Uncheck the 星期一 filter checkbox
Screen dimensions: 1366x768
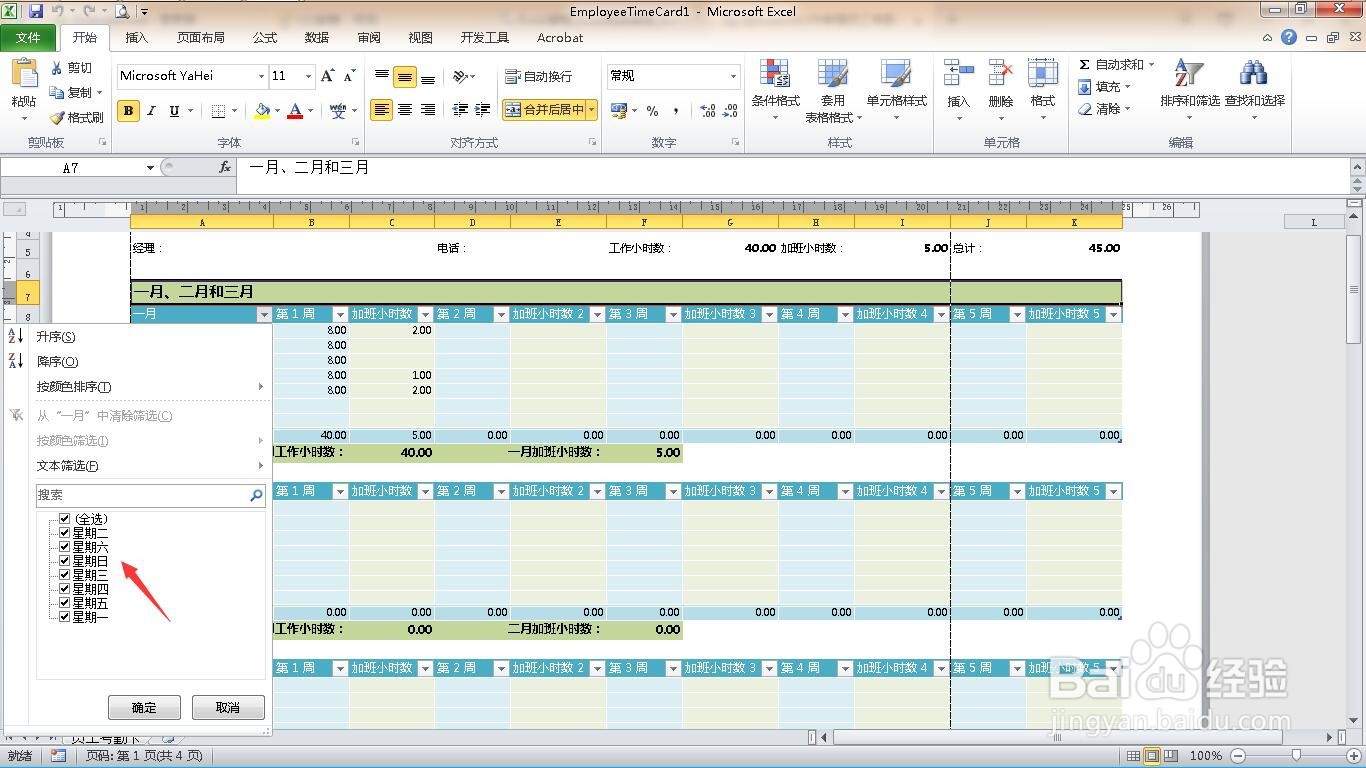65,617
